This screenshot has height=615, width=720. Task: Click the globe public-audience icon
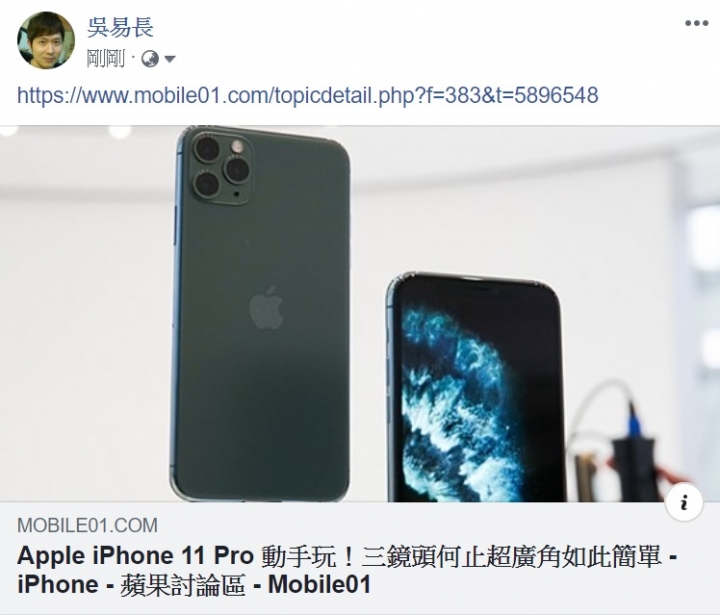coord(150,59)
